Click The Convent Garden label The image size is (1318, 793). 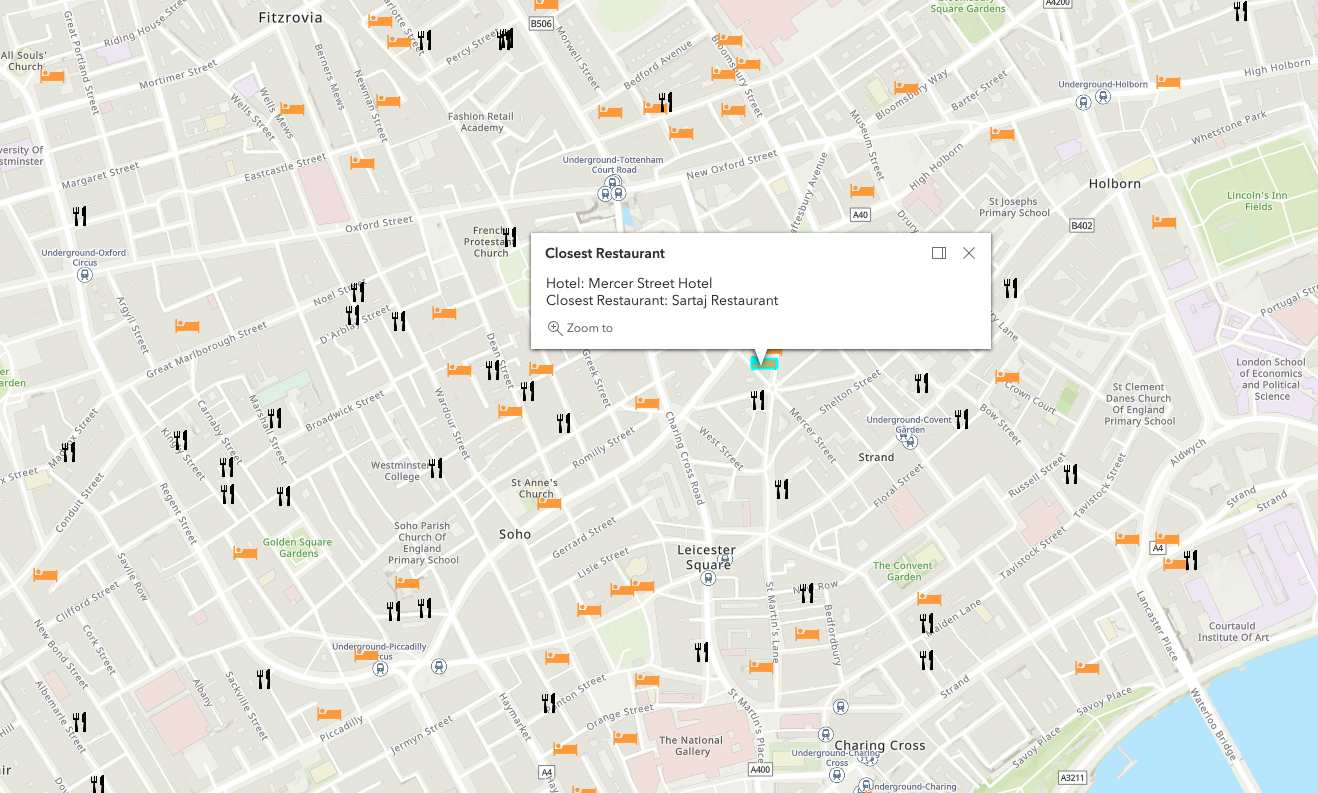(903, 571)
